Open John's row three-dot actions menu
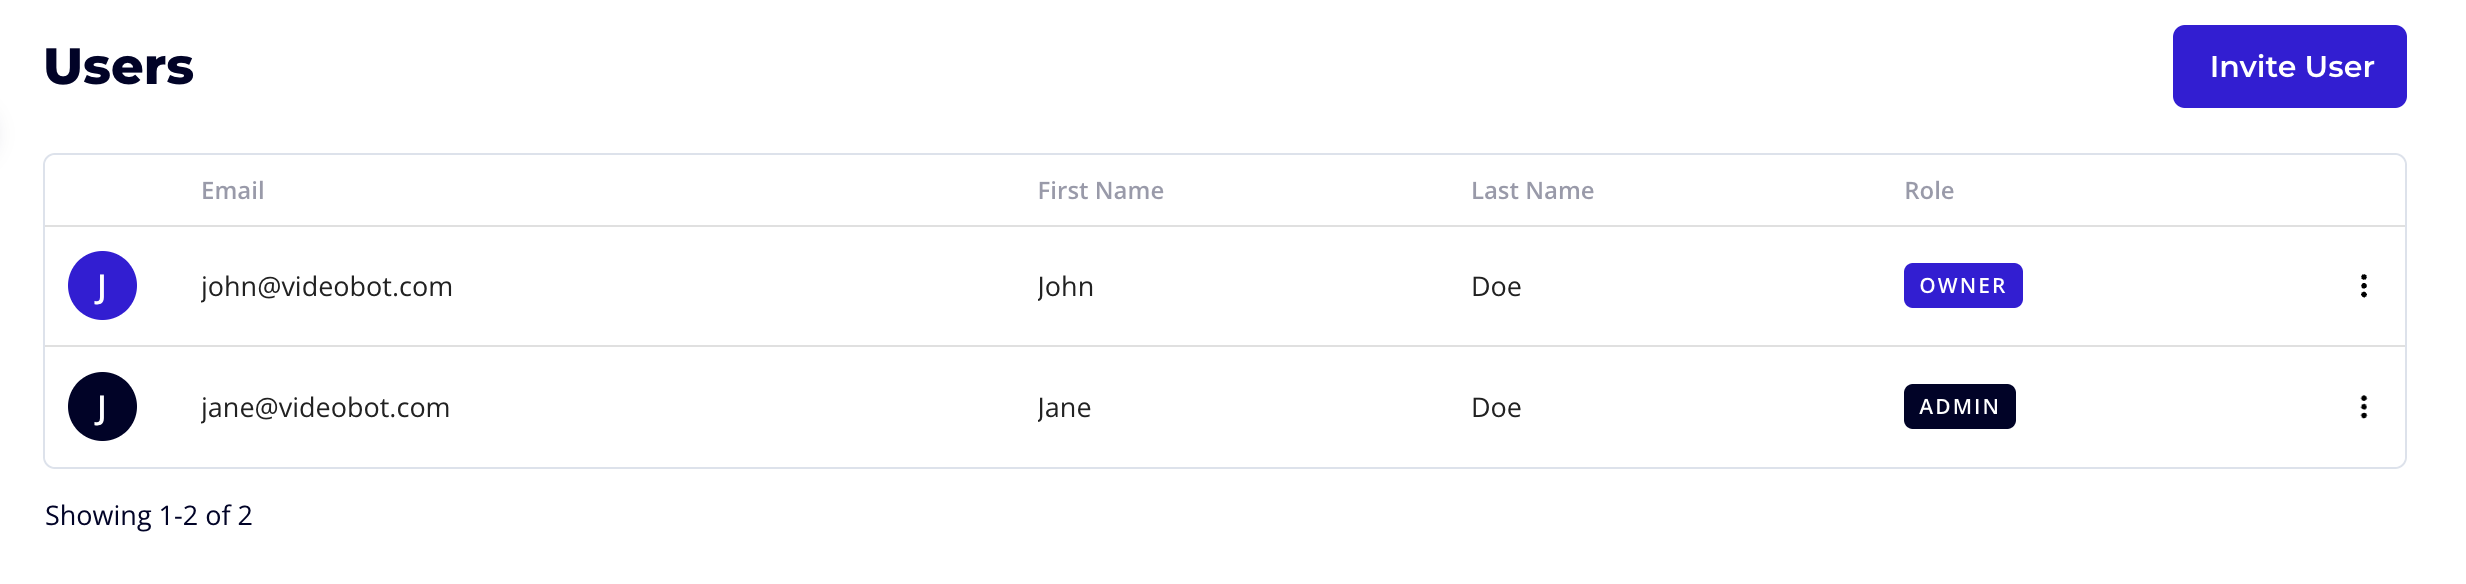Viewport: 2466px width, 584px height. 2363,286
